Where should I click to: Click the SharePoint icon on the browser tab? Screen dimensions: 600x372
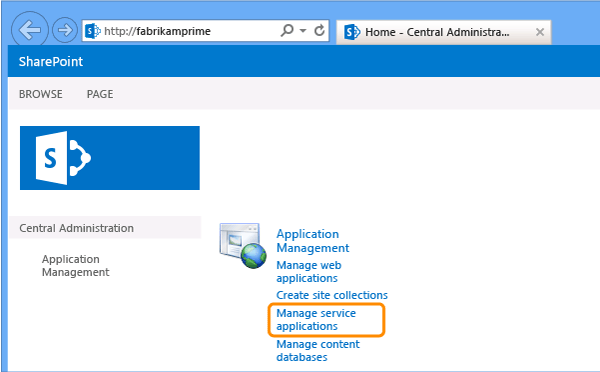tap(352, 32)
